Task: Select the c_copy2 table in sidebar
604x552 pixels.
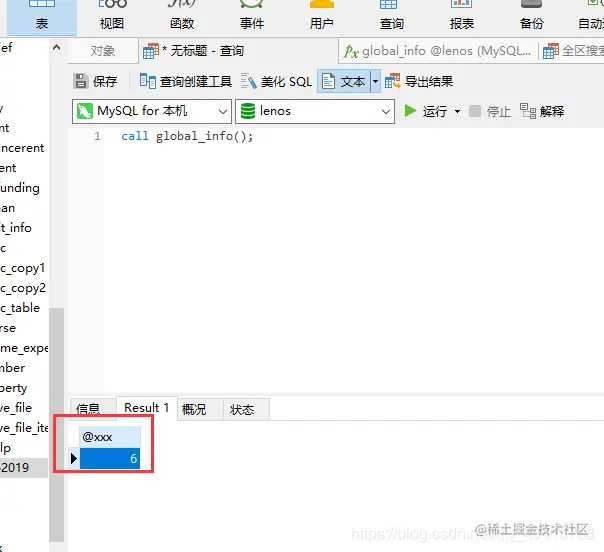Action: click(23, 288)
